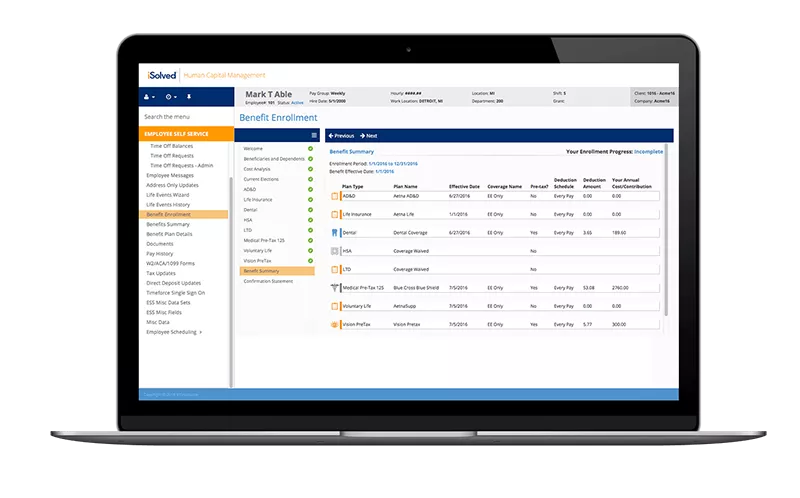
Task: Open Life Events Wizard in sidebar
Action: click(168, 195)
